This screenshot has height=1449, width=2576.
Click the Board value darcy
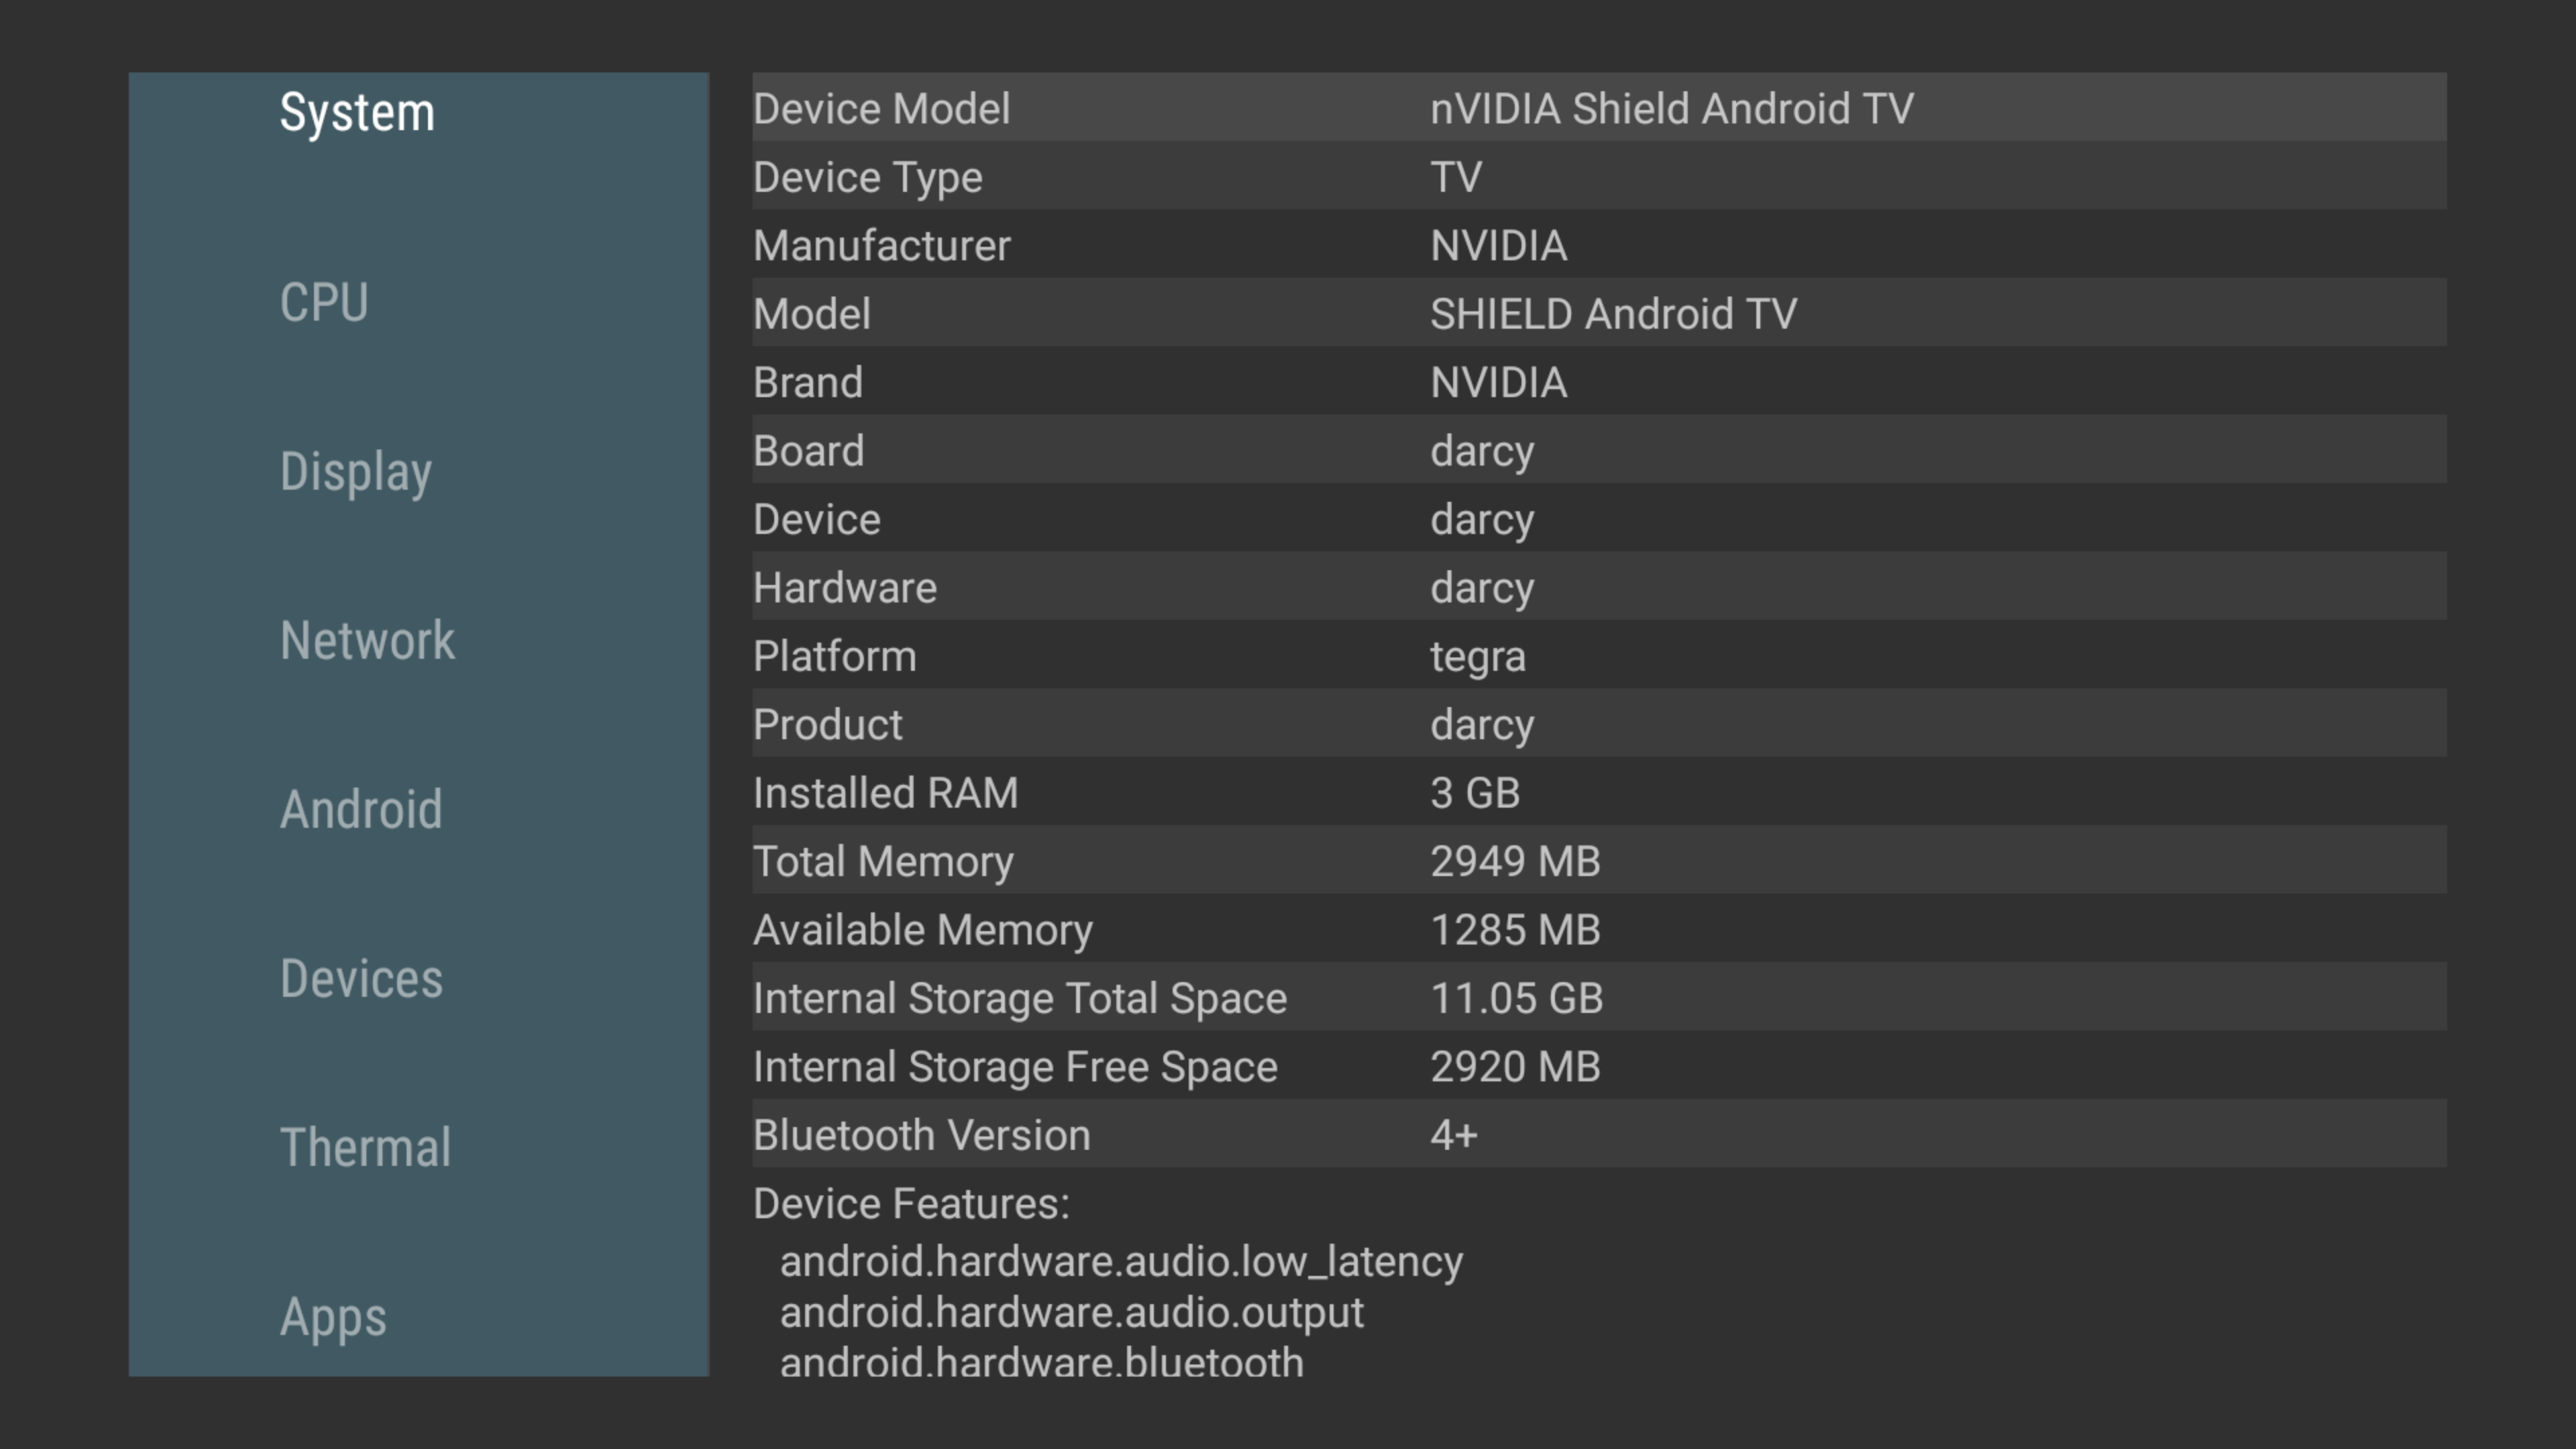(x=1481, y=452)
